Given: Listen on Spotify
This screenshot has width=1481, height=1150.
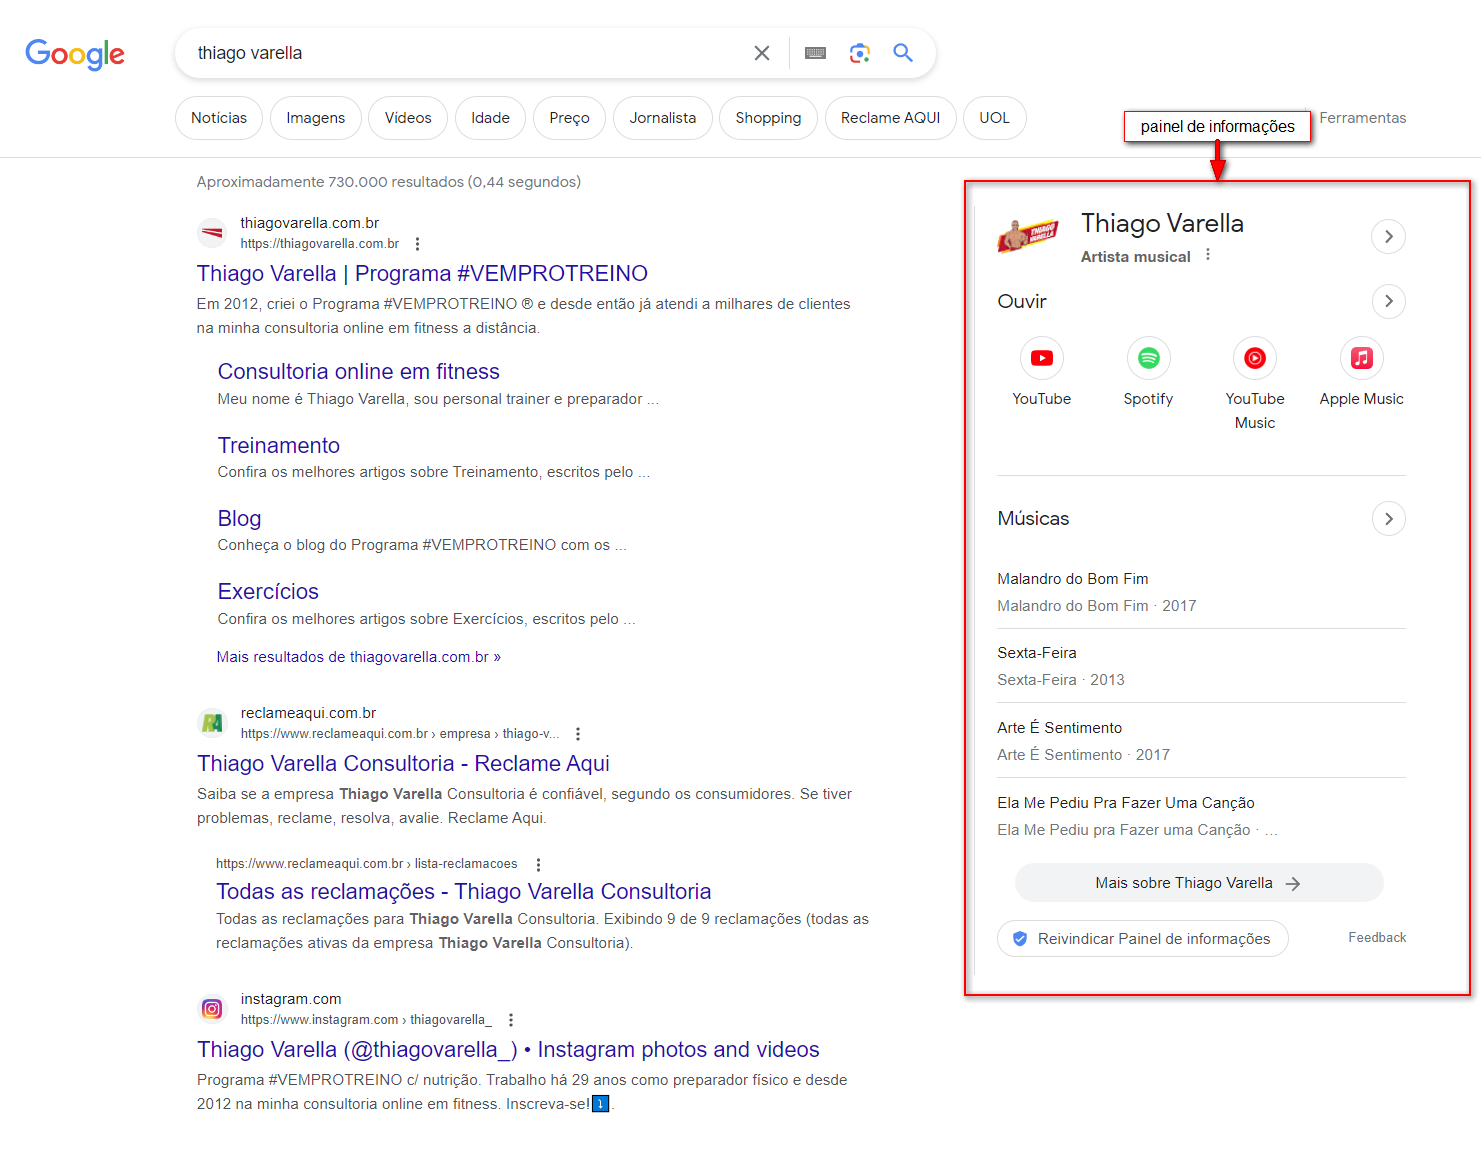Looking at the screenshot, I should tap(1148, 358).
